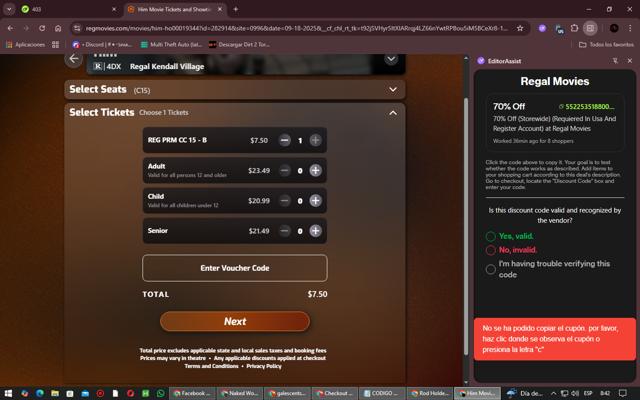Viewport: 640px width, 400px height.
Task: Switch to the CODIGO taskbar window
Action: click(382, 393)
